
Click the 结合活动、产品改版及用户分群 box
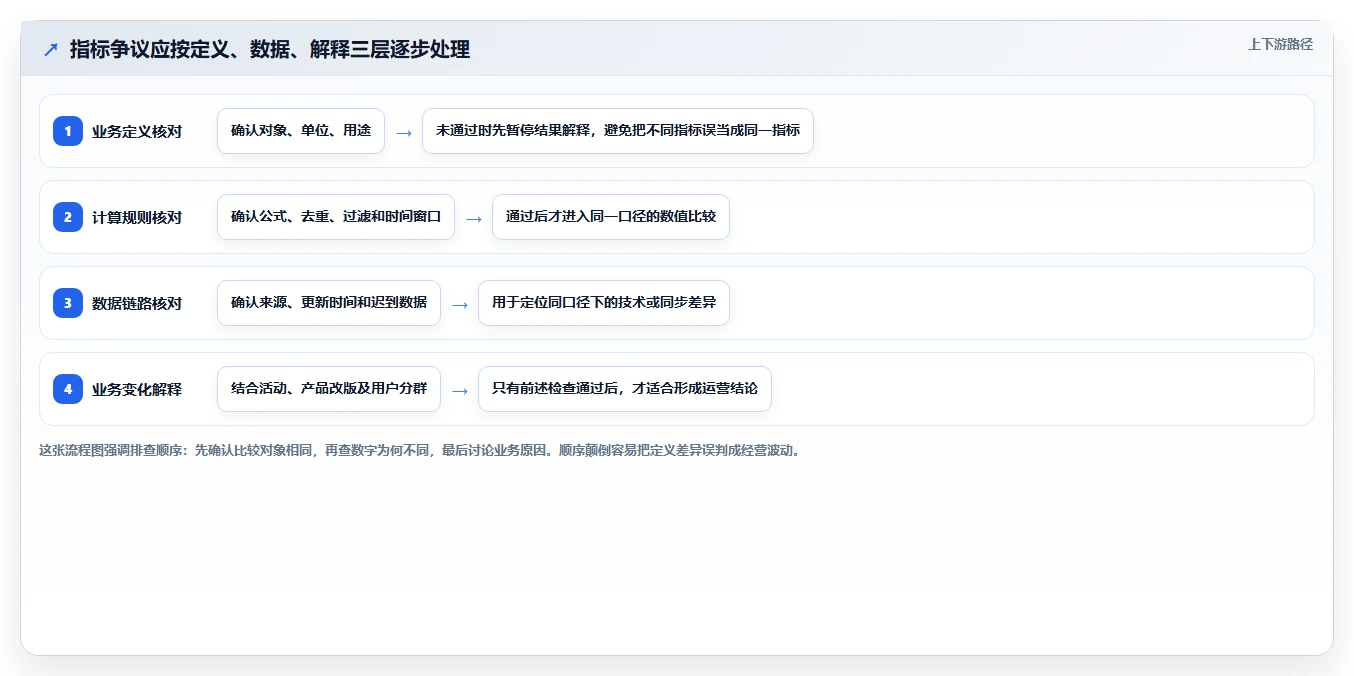tap(329, 389)
